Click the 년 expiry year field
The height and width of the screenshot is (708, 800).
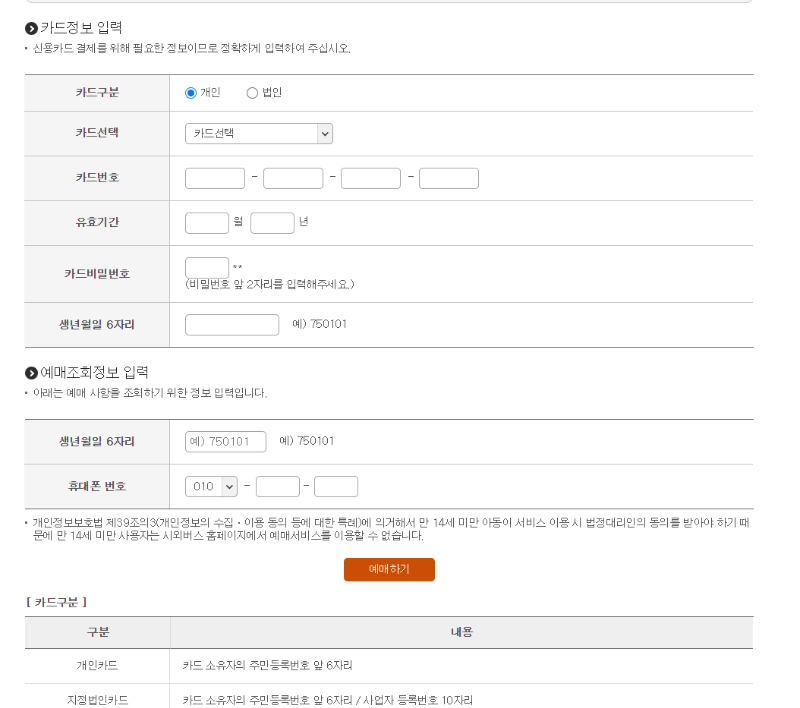272,222
